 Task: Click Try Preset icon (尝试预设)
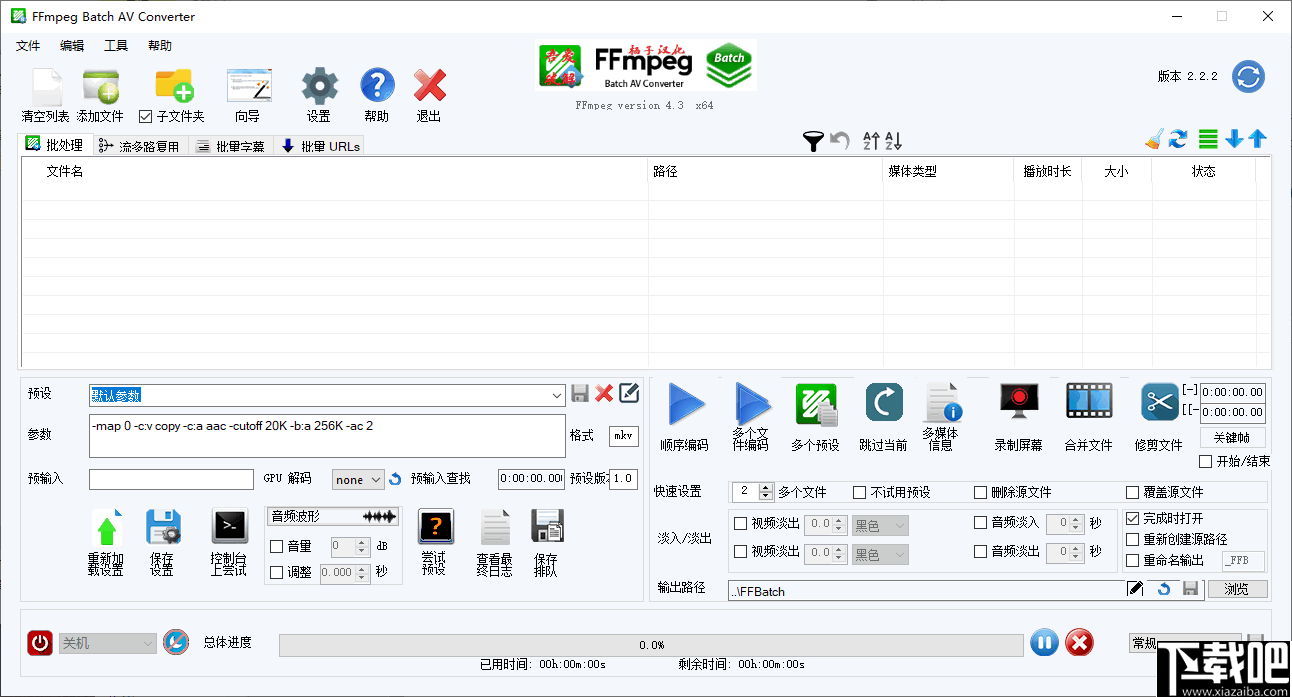[435, 526]
